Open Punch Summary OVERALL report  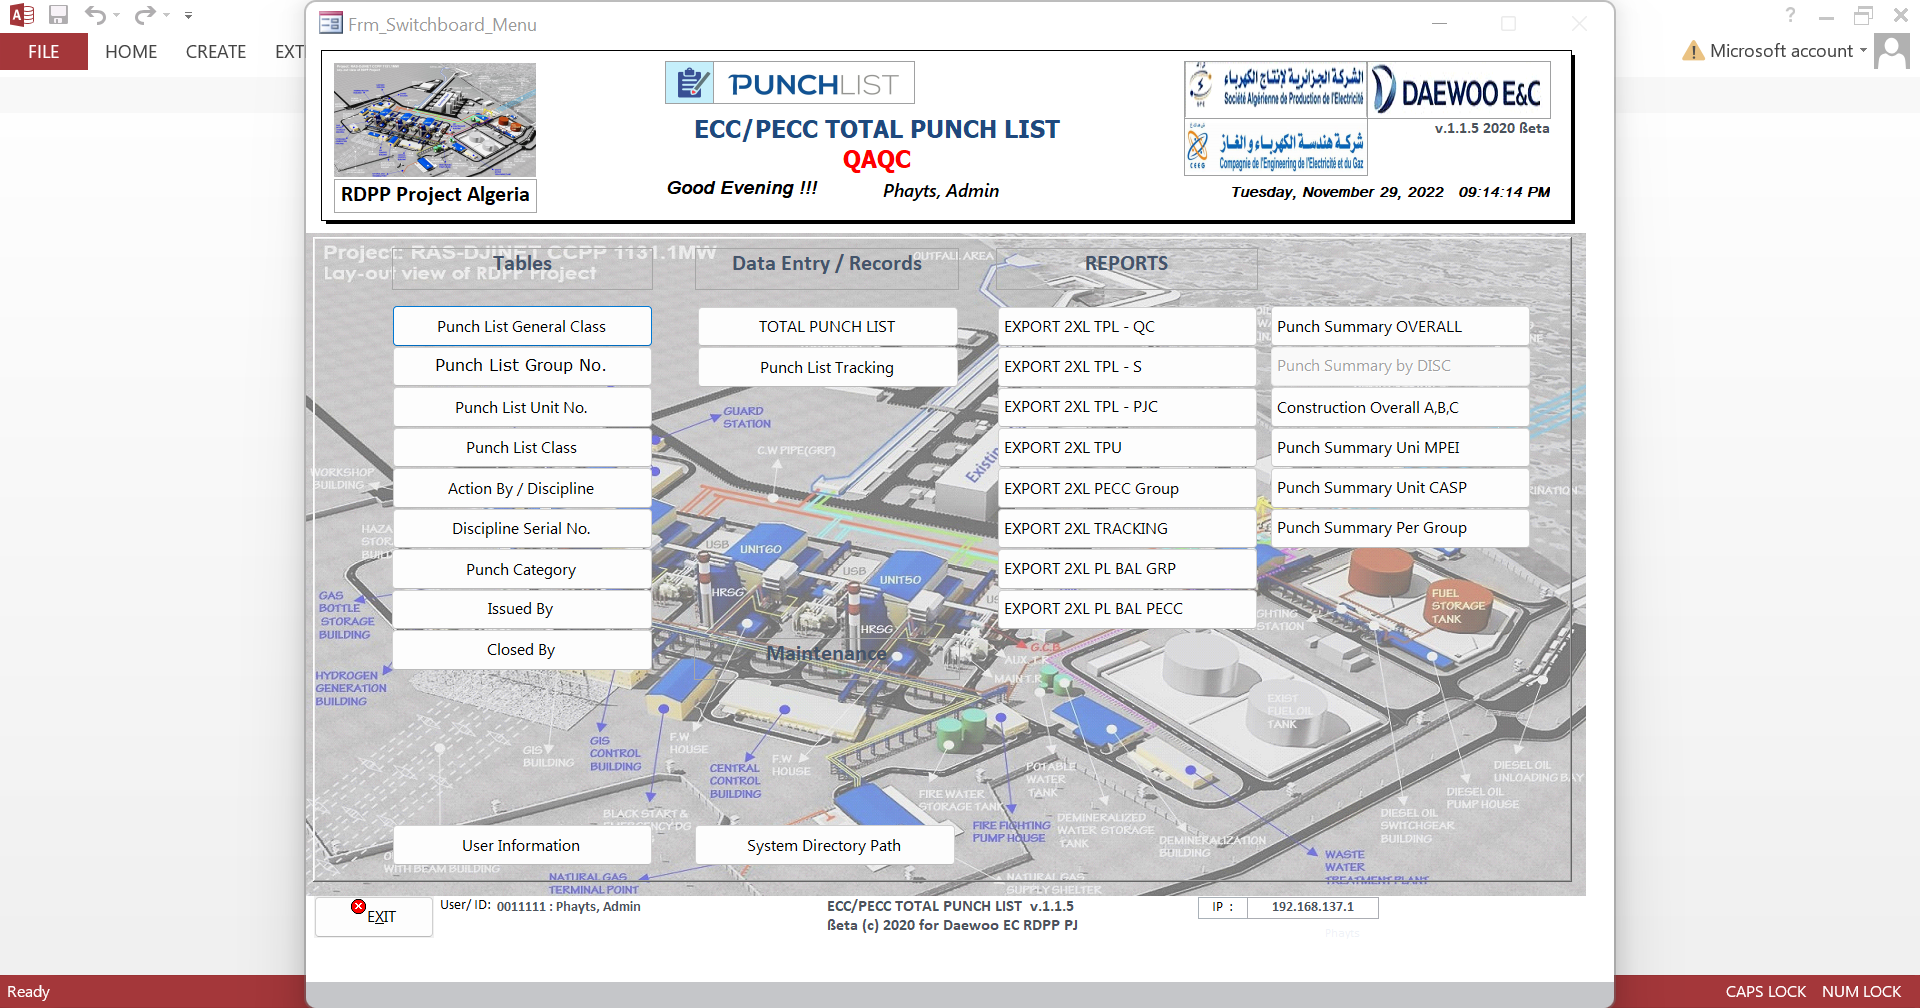(x=1401, y=326)
